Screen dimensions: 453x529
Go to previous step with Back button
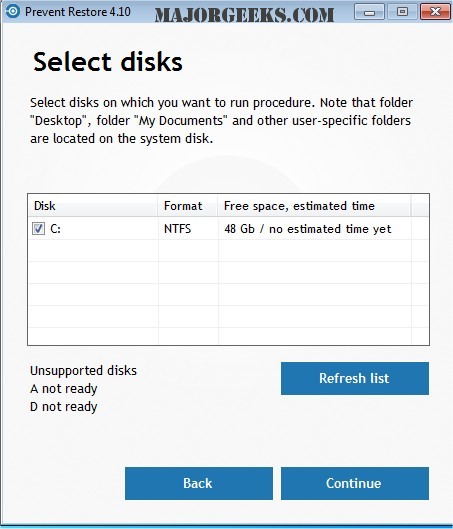[x=199, y=483]
